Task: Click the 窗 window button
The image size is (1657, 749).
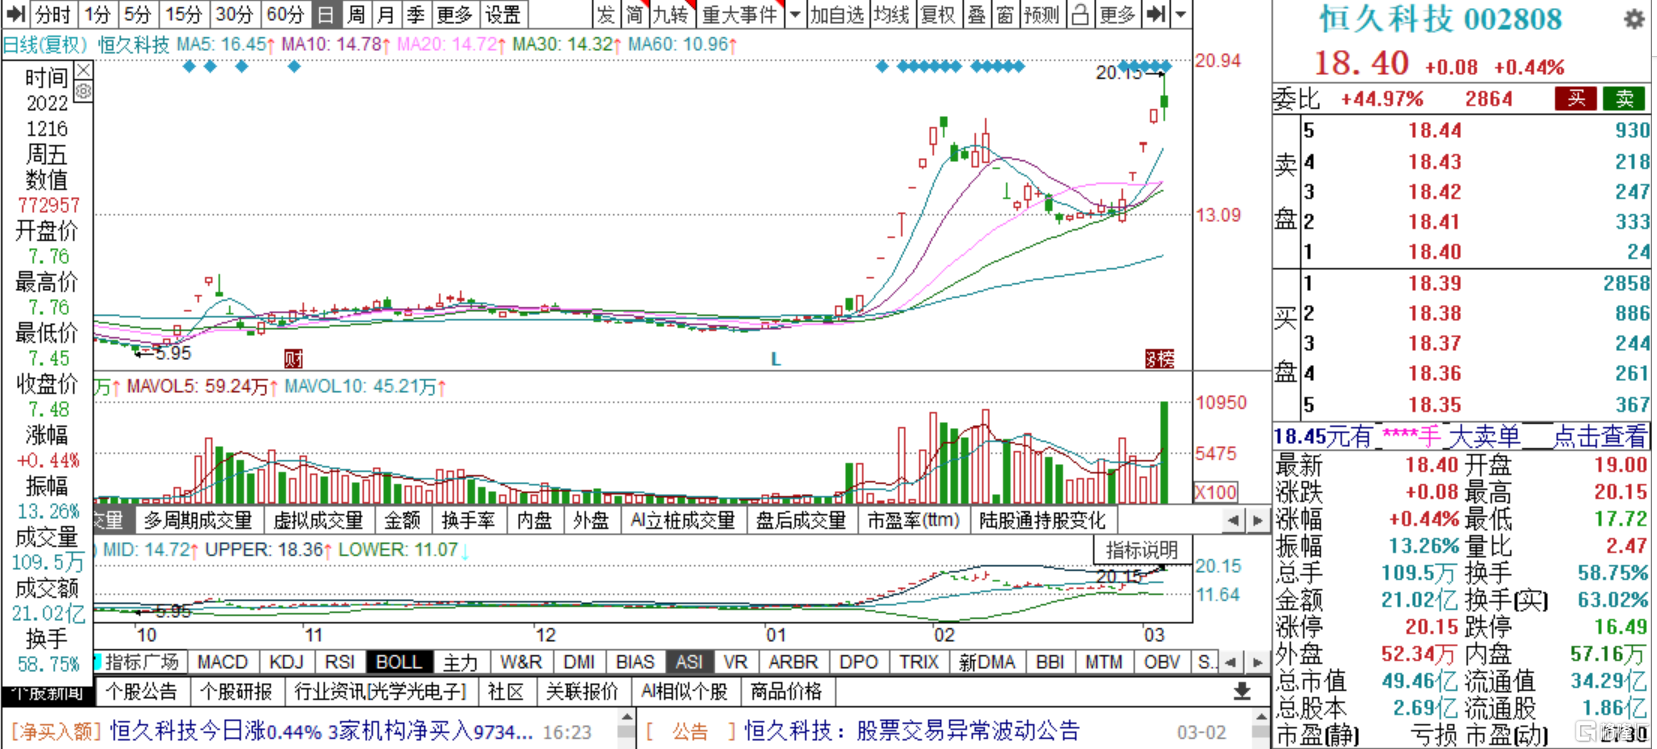Action: tap(1005, 14)
